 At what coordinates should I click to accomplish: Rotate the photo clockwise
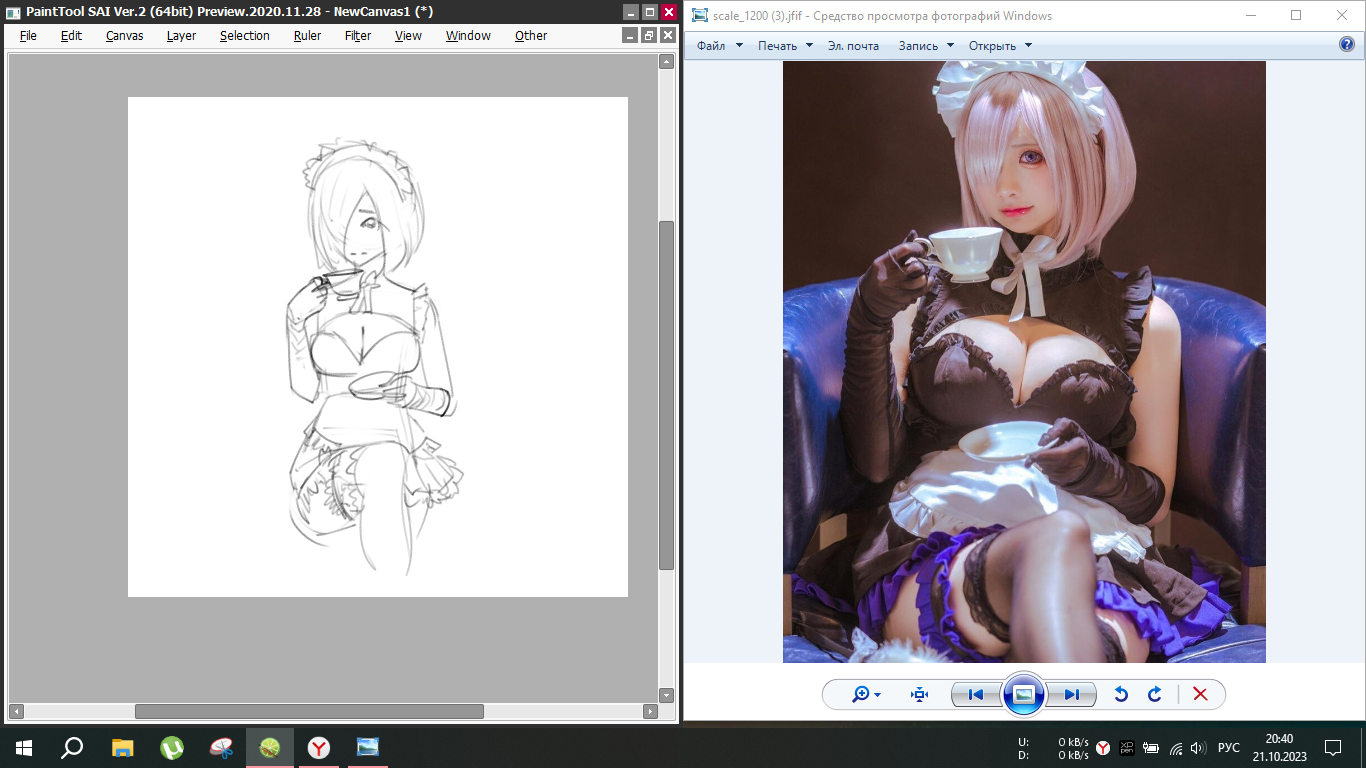tap(1155, 694)
